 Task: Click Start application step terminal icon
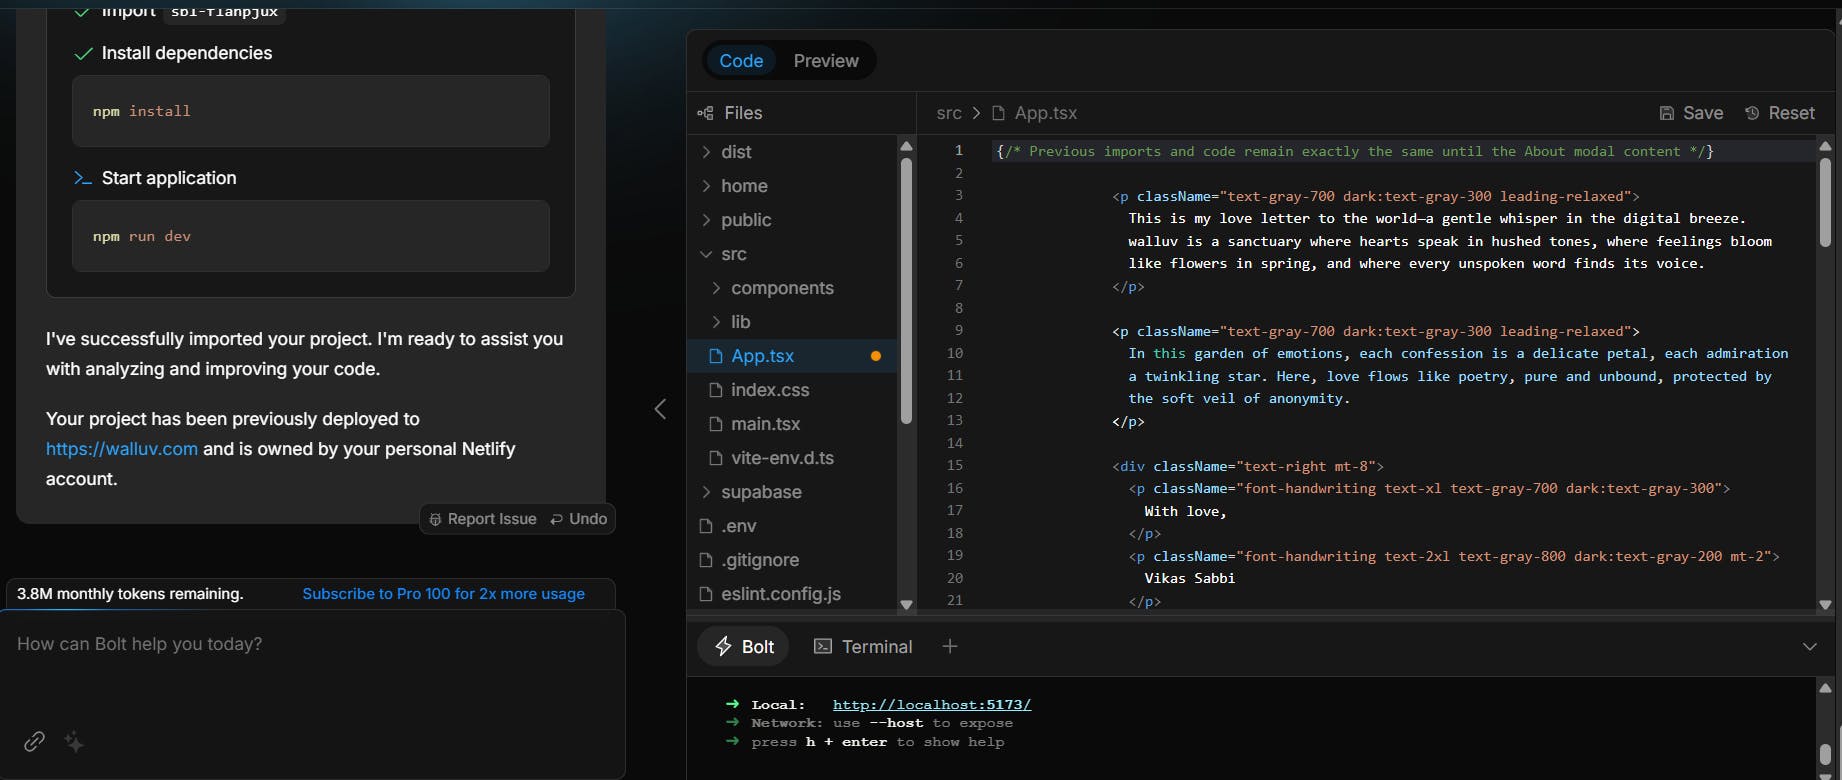coord(83,178)
